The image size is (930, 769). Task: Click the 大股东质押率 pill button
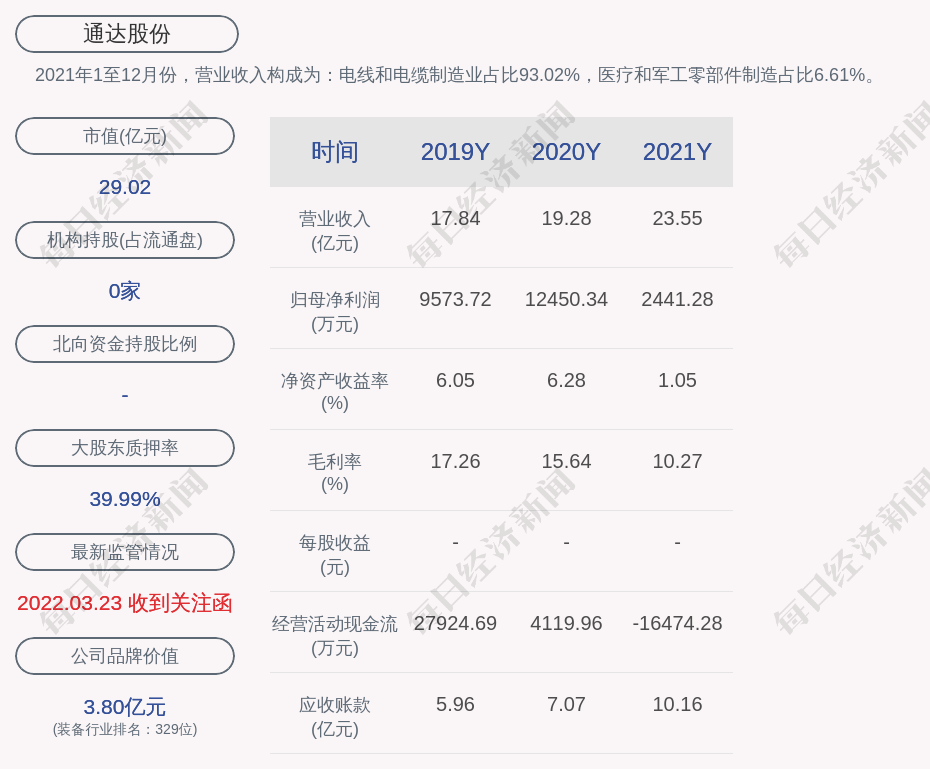coord(125,448)
